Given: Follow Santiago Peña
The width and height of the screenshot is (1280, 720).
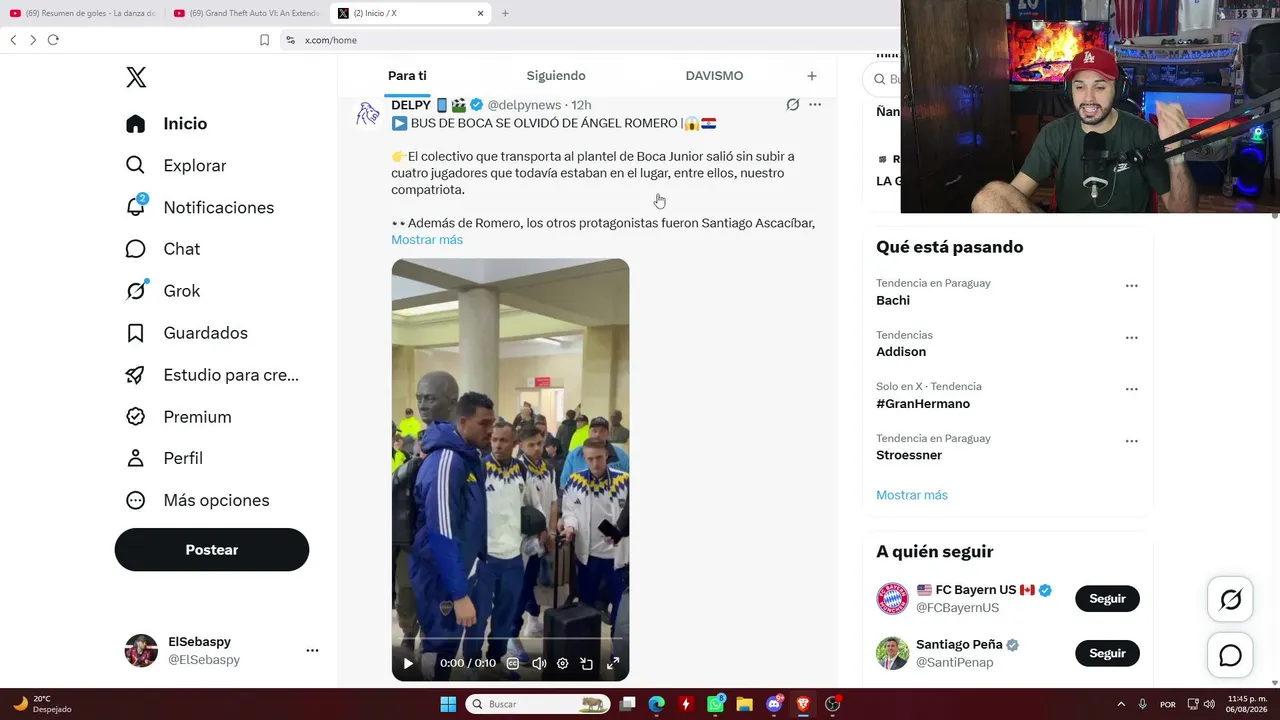Looking at the screenshot, I should coord(1107,653).
